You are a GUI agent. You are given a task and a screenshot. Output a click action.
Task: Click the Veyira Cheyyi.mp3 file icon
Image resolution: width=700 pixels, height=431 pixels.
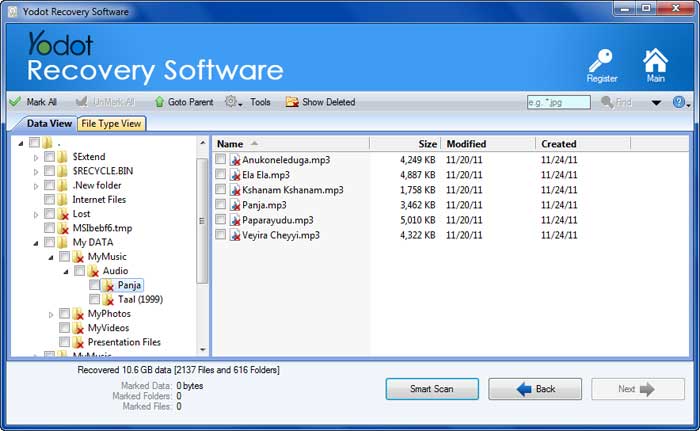pyautogui.click(x=235, y=235)
